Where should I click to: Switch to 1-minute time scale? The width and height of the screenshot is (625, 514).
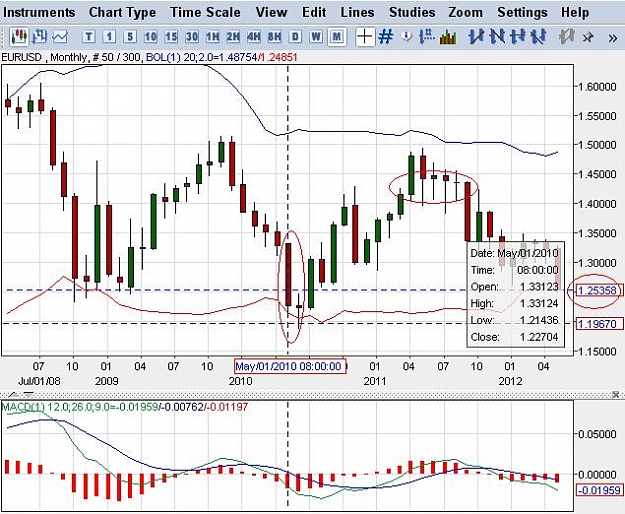pyautogui.click(x=109, y=37)
